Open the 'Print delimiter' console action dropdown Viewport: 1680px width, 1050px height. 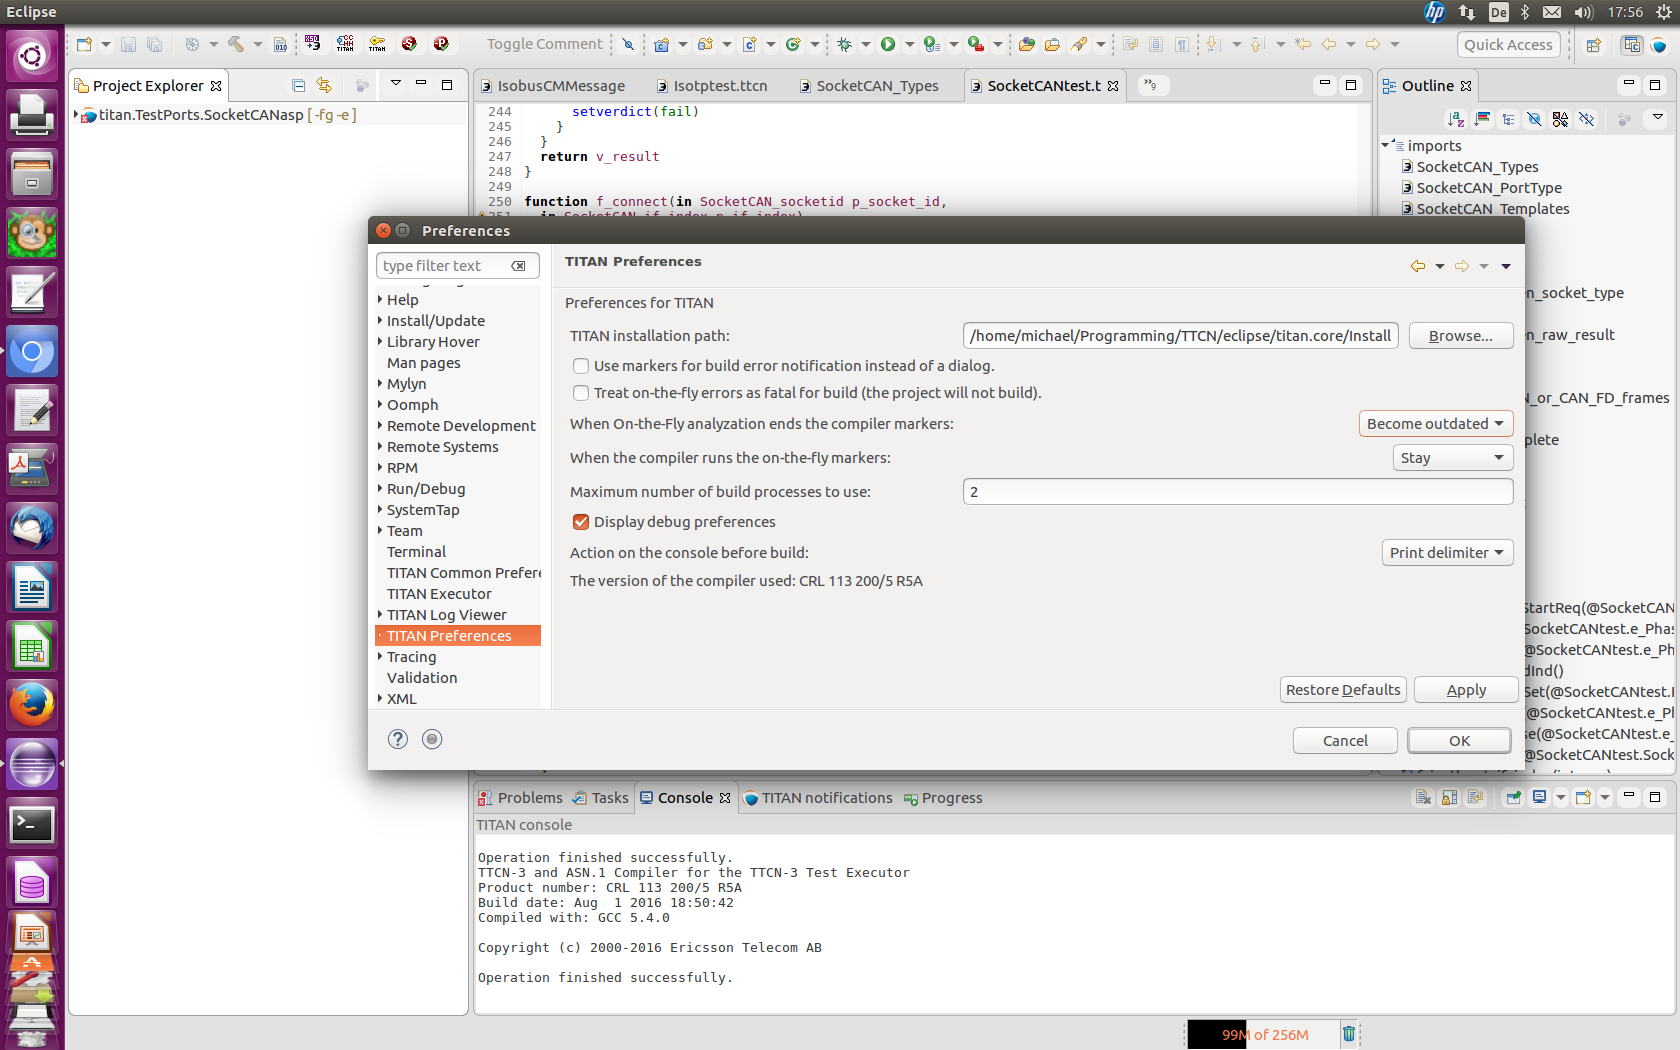(1447, 553)
